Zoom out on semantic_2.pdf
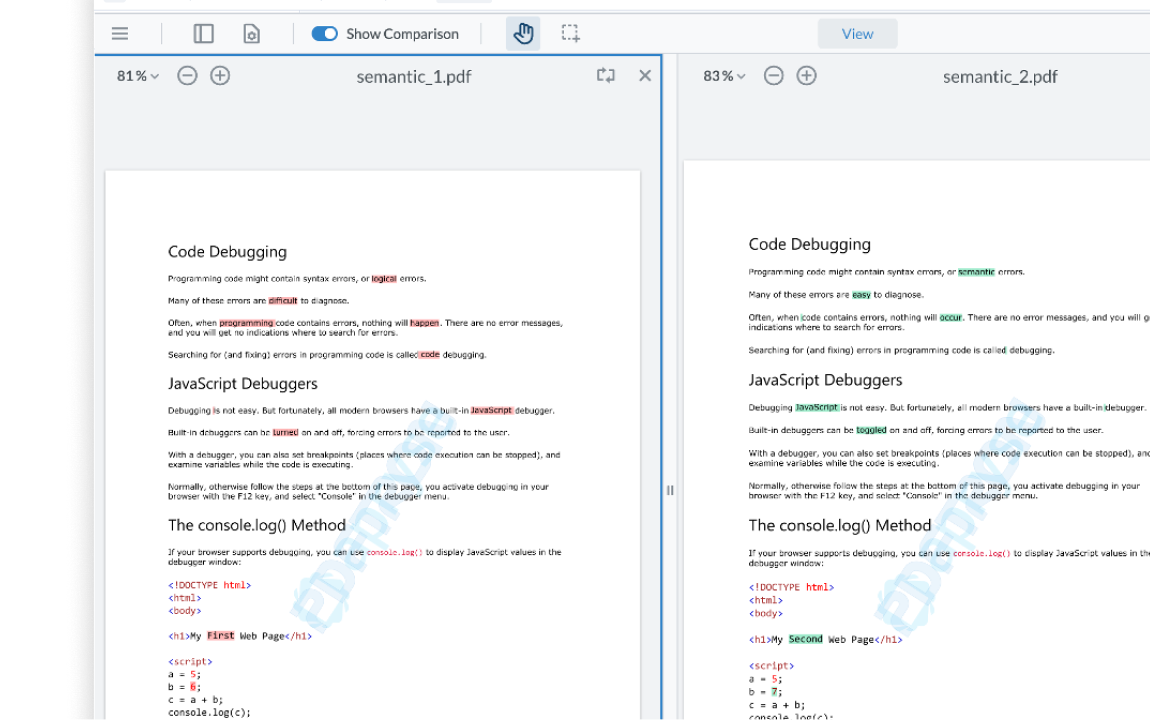The image size is (1150, 720). (773, 76)
